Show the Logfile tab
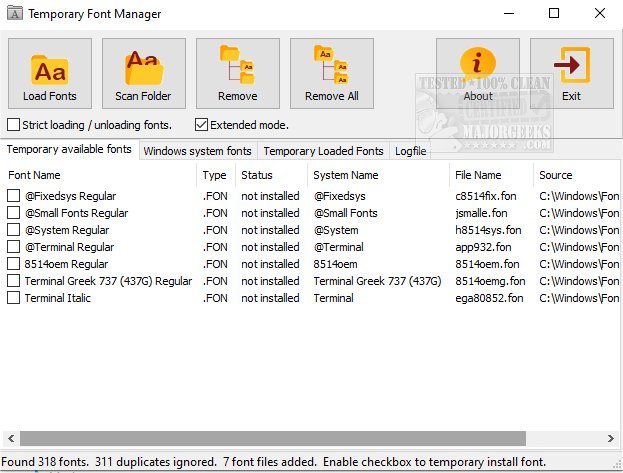 410,151
